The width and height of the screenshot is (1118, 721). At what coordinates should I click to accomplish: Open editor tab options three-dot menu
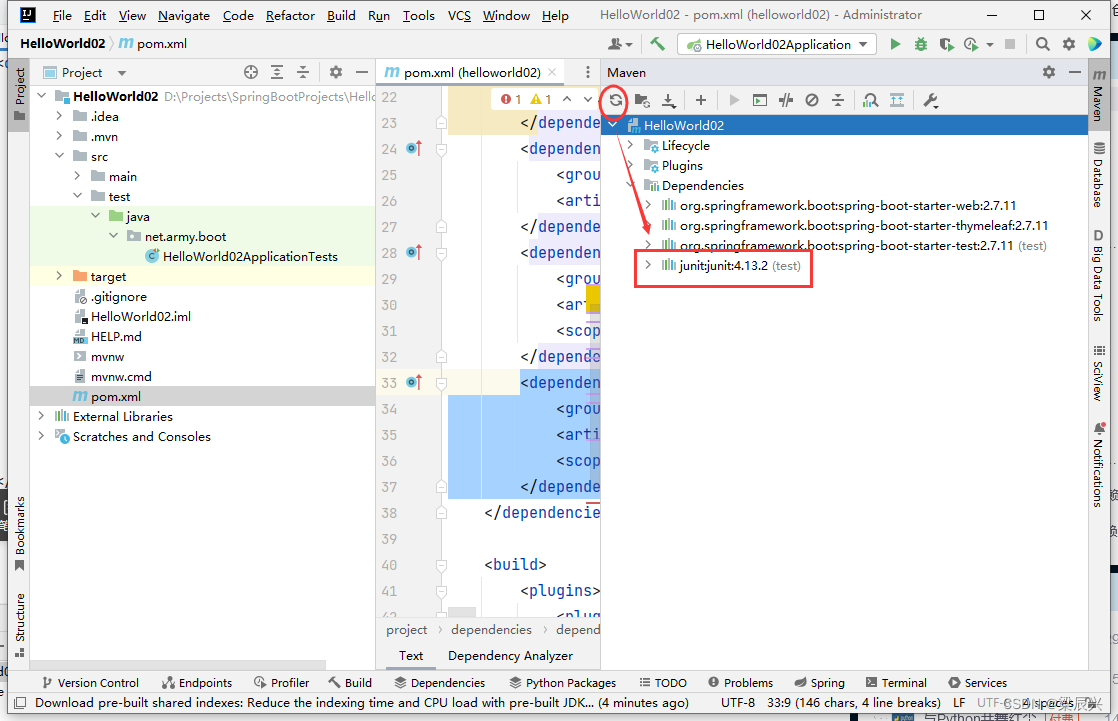click(x=588, y=72)
